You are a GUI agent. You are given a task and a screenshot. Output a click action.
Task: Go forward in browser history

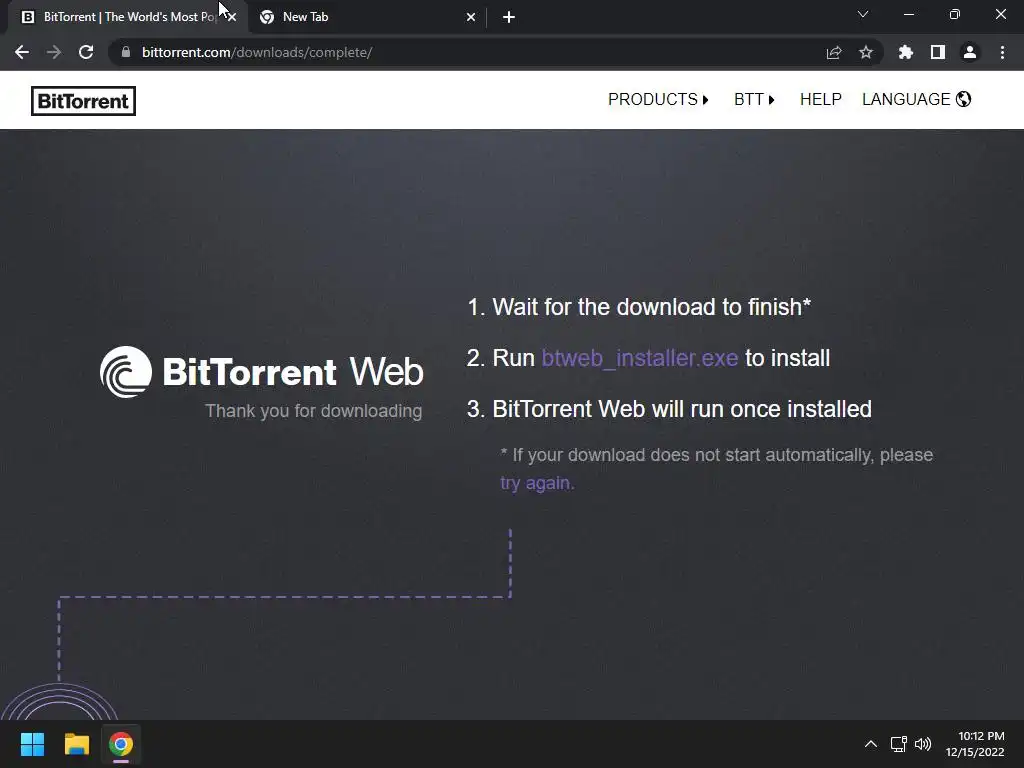click(54, 52)
